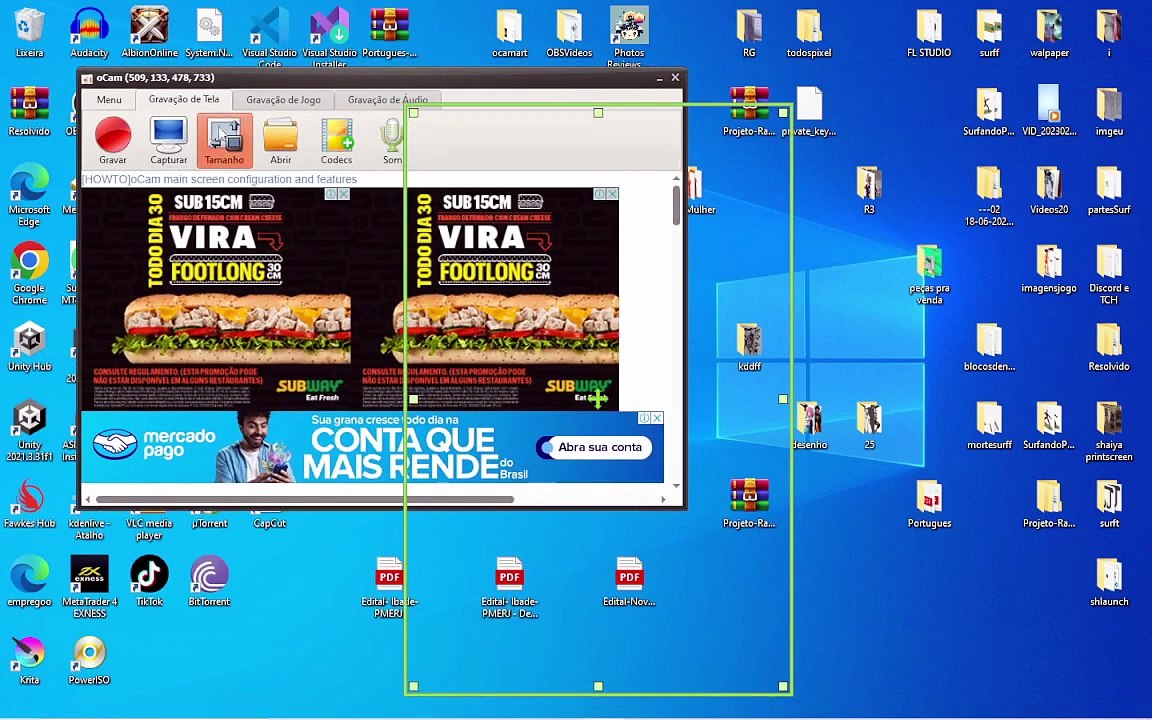Screen dimensions: 1152x720
Task: Select the shaiya printscreen folder
Action: (1109, 431)
